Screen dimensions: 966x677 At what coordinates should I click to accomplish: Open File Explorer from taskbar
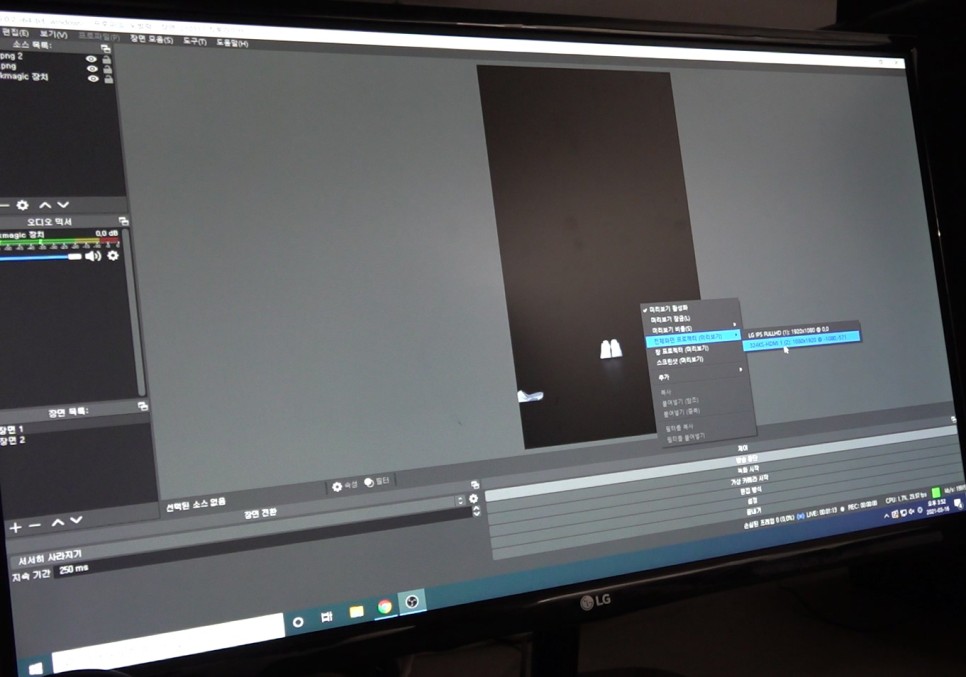click(x=356, y=611)
